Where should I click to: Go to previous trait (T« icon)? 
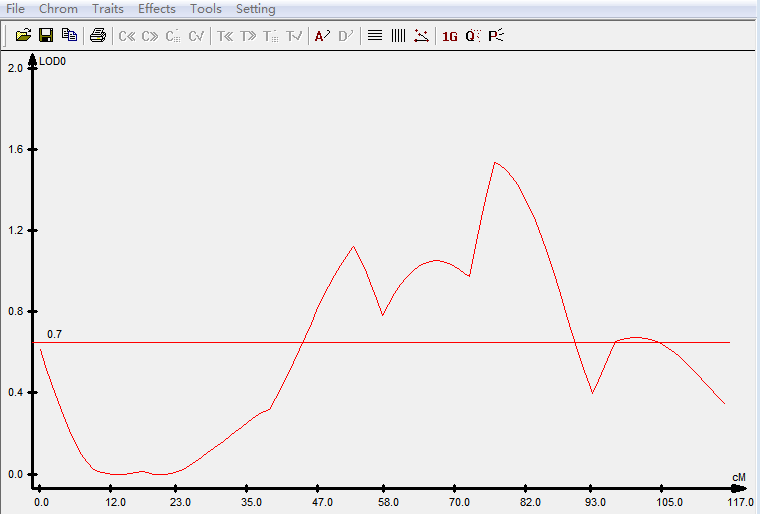(225, 36)
